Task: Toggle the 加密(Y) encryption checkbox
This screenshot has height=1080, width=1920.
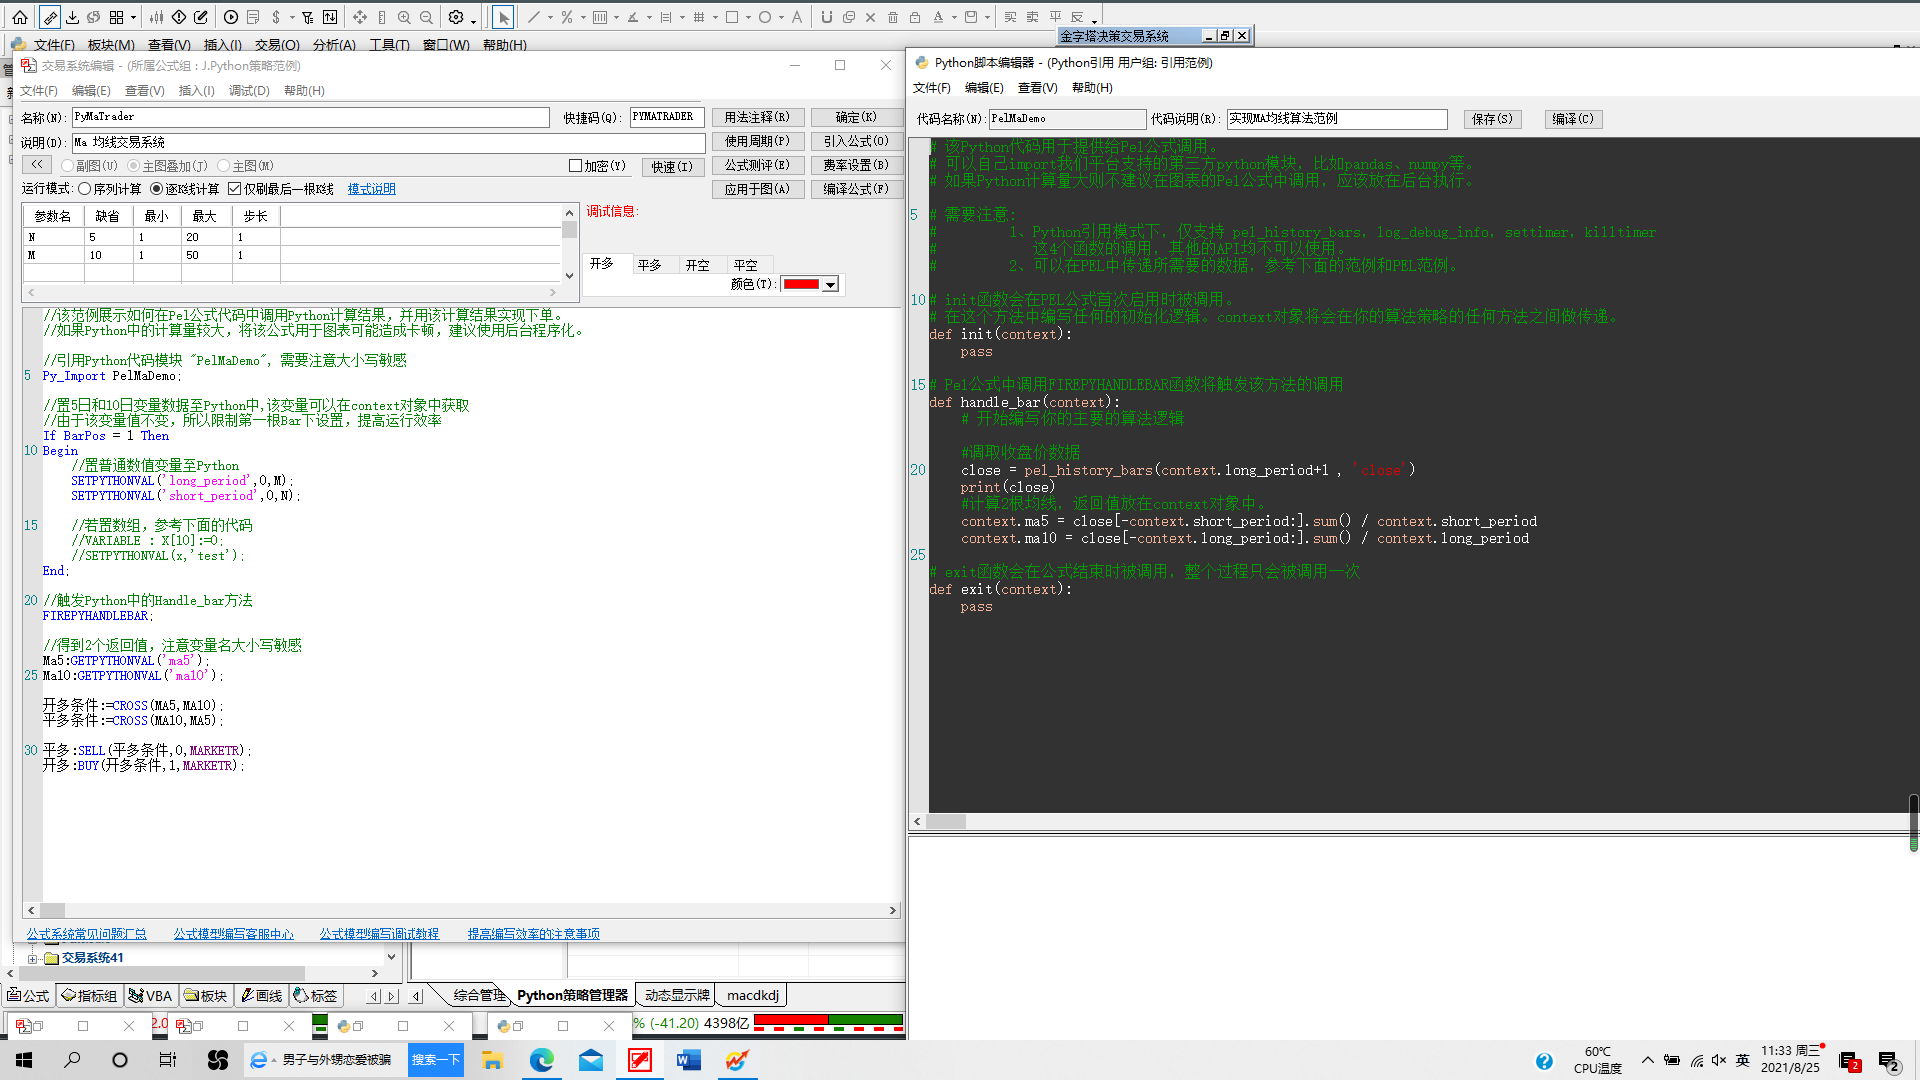Action: 575,166
